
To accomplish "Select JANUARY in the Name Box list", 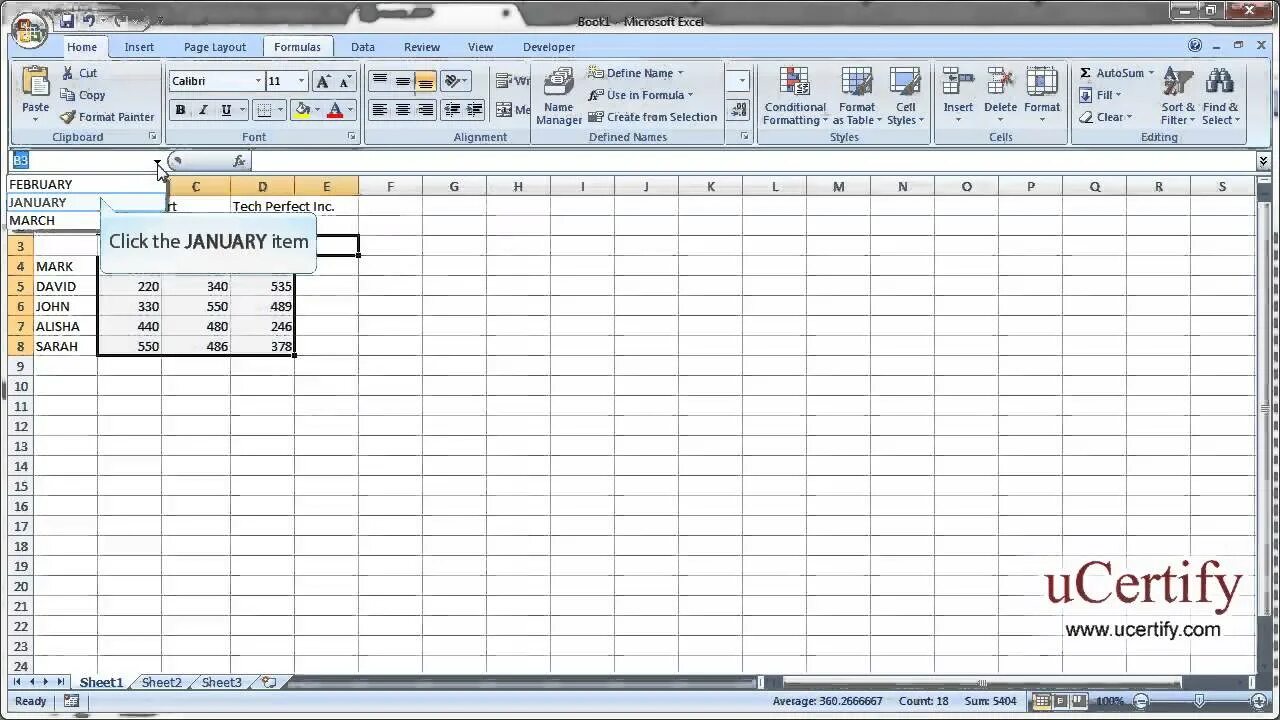I will (x=86, y=202).
